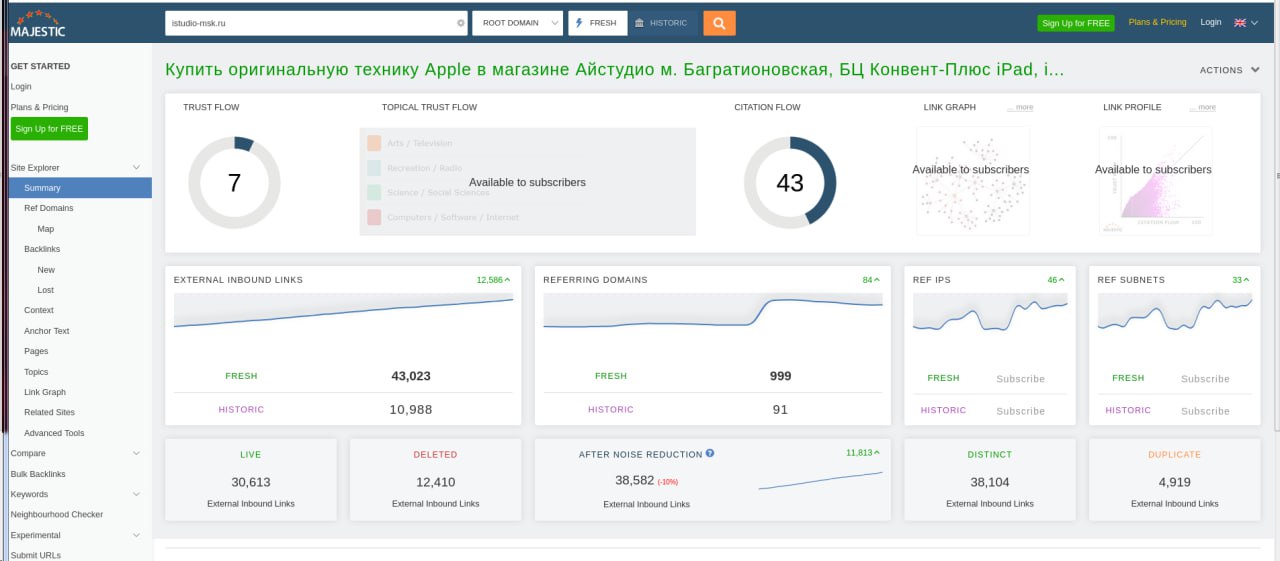Clear the search field with X icon

pyautogui.click(x=461, y=23)
